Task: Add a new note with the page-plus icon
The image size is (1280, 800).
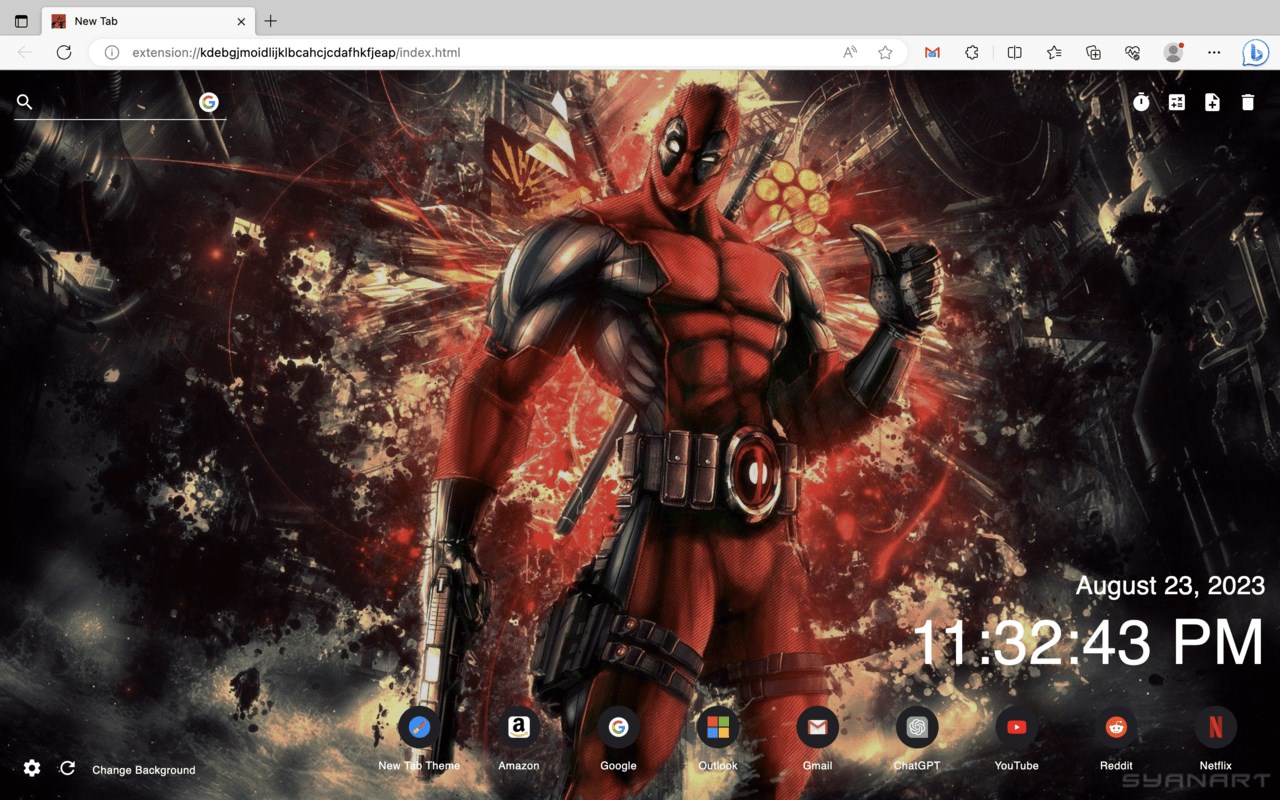Action: (x=1212, y=102)
